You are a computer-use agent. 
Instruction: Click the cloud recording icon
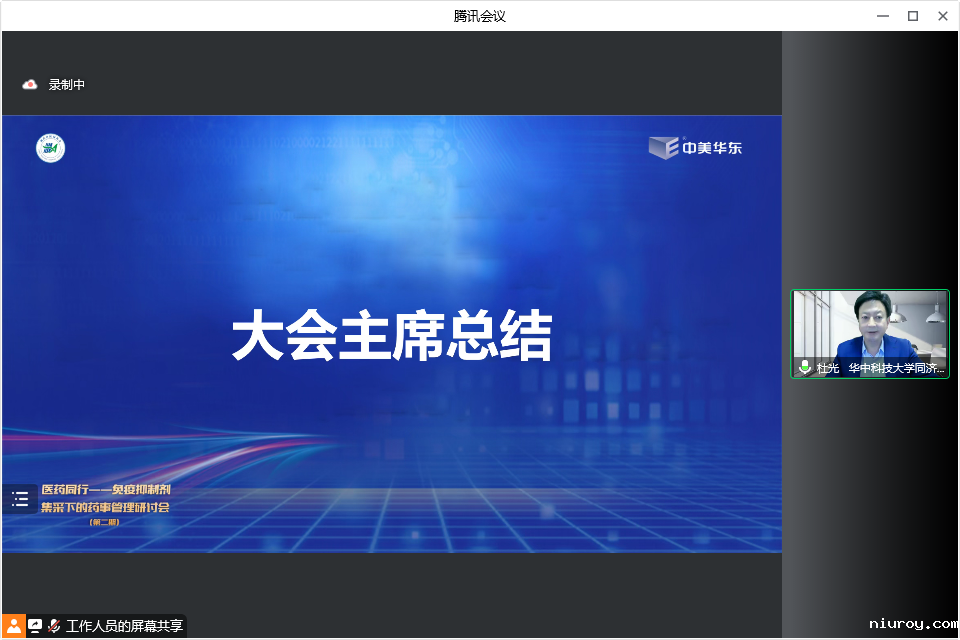30,84
